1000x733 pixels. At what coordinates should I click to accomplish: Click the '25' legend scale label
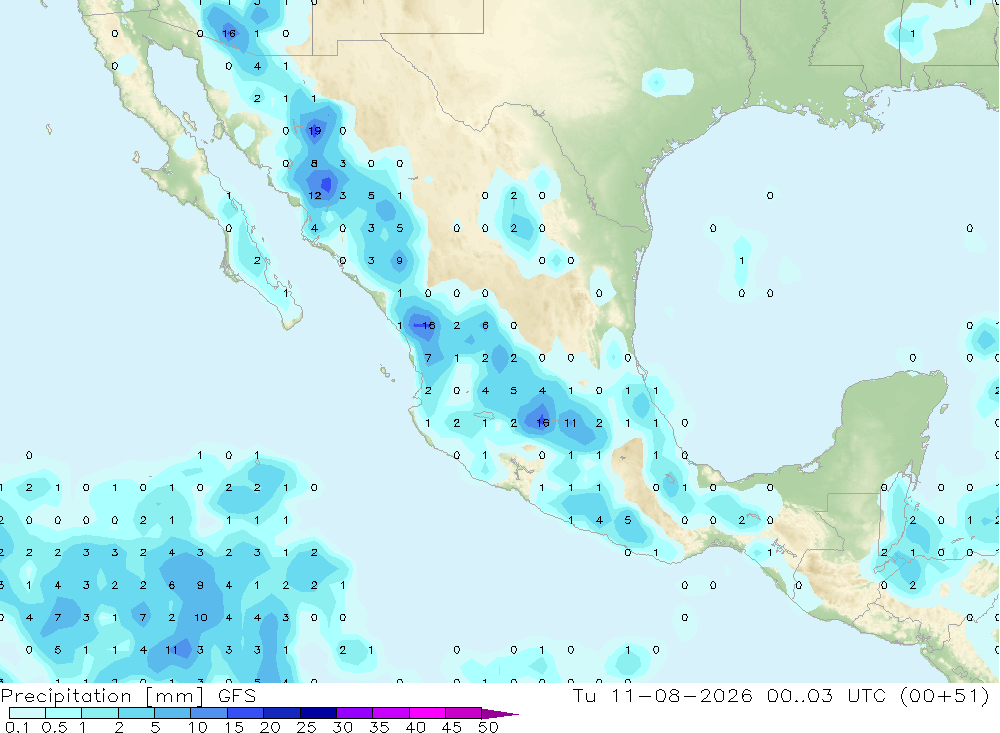(x=306, y=727)
